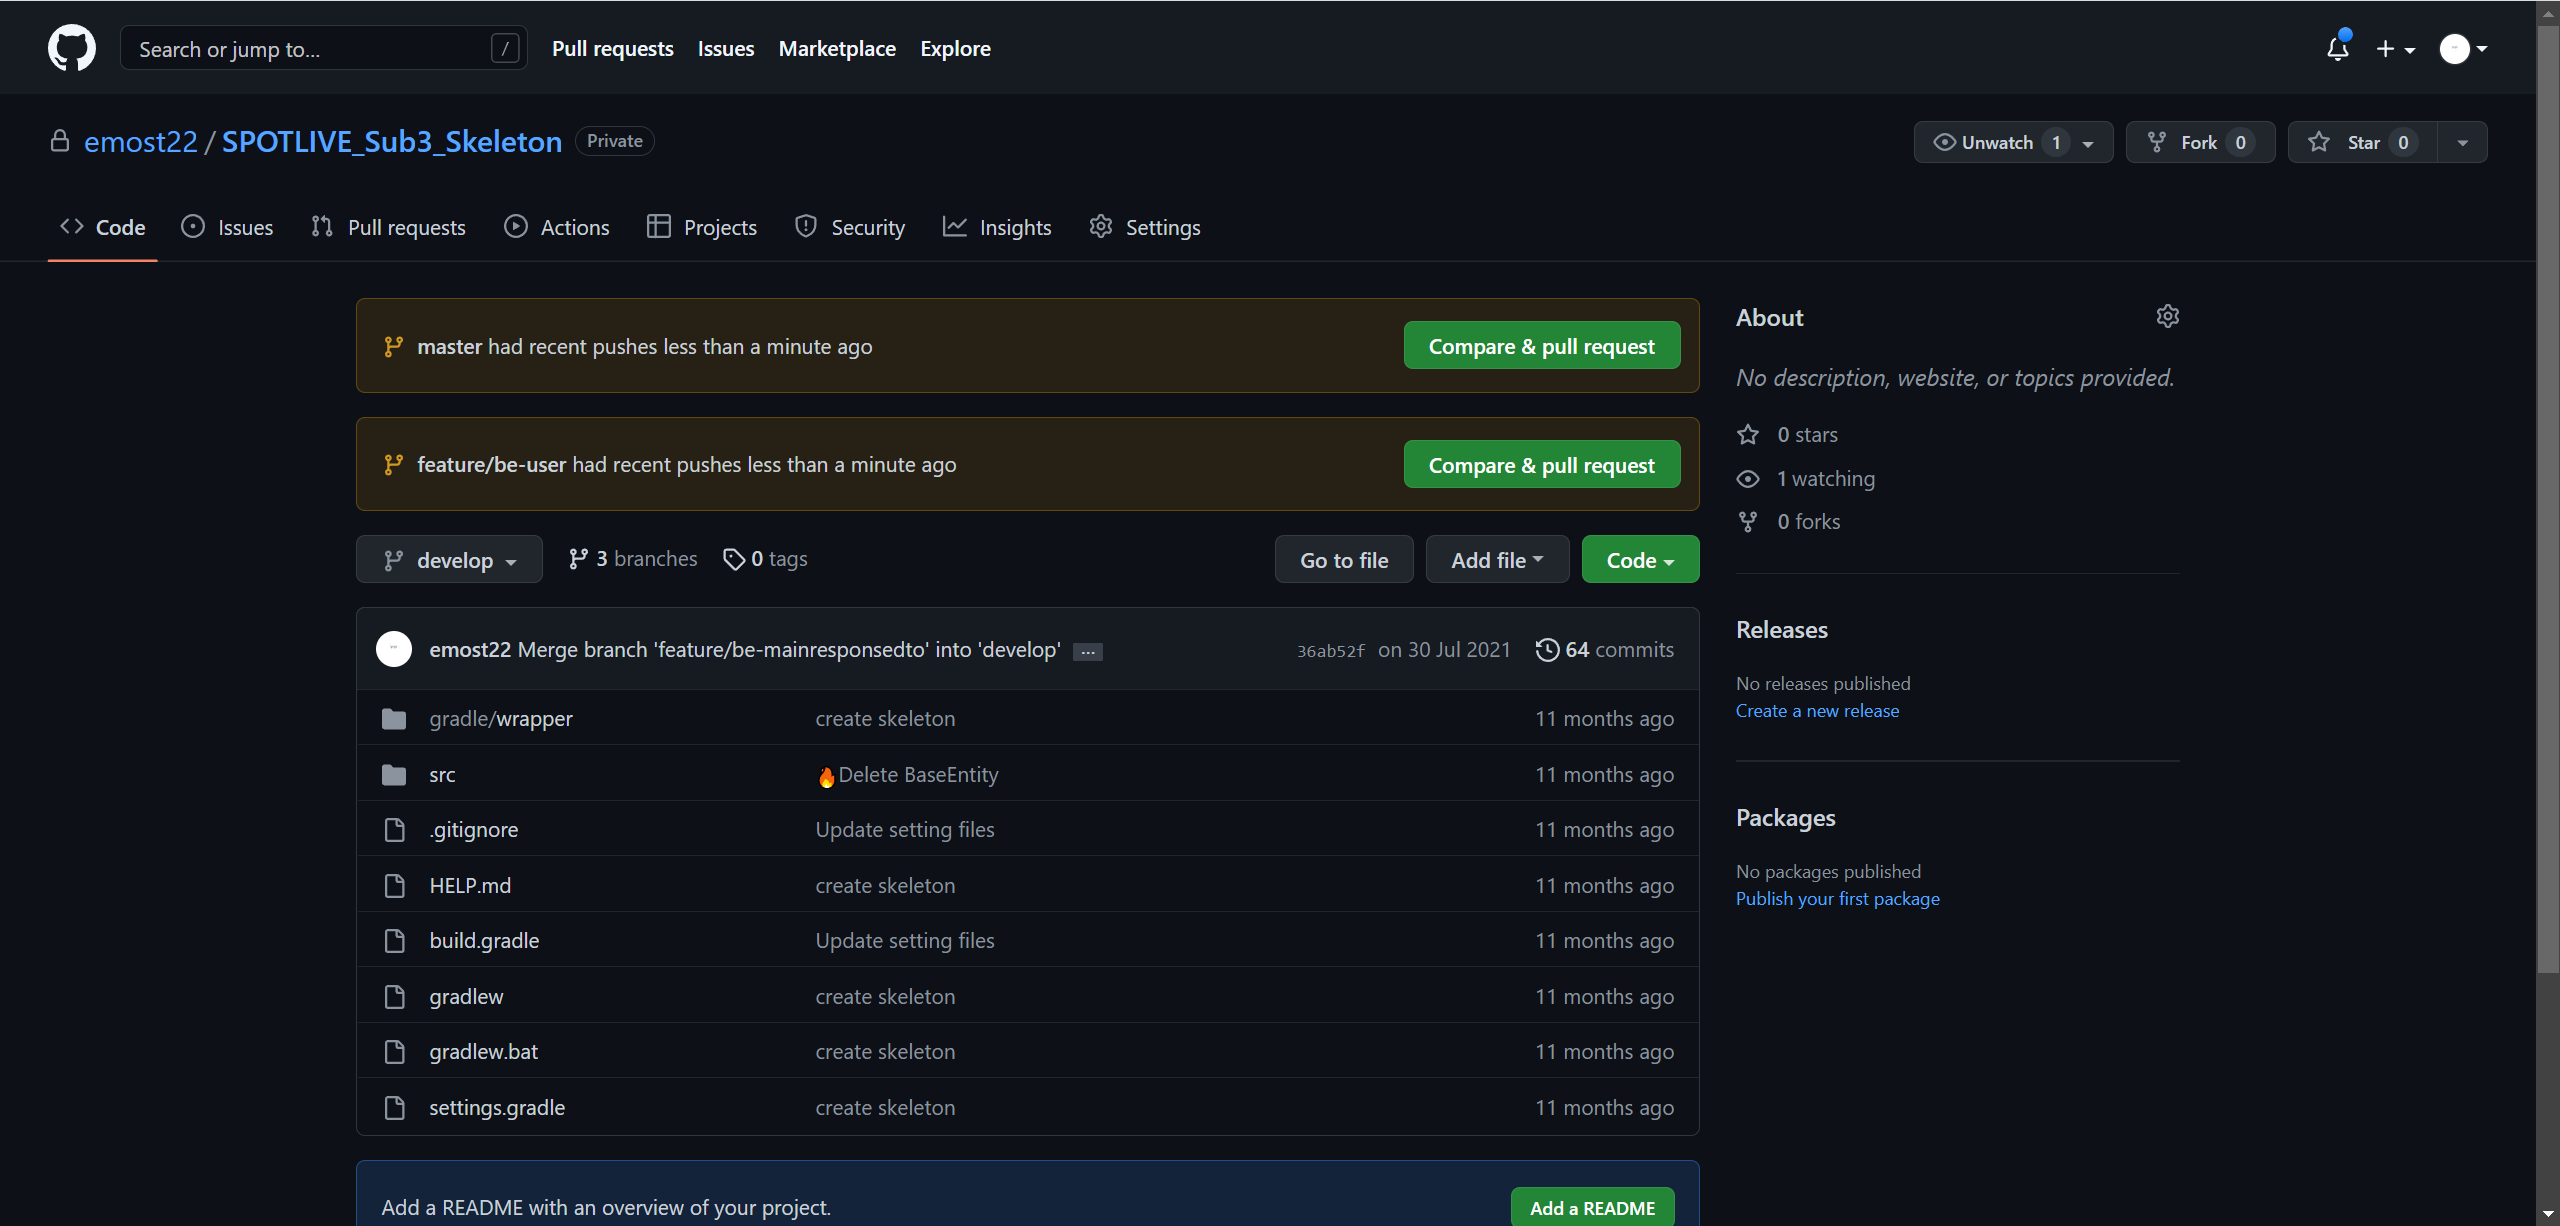Click the commit history clock icon
The image size is (2560, 1226).
click(1546, 650)
